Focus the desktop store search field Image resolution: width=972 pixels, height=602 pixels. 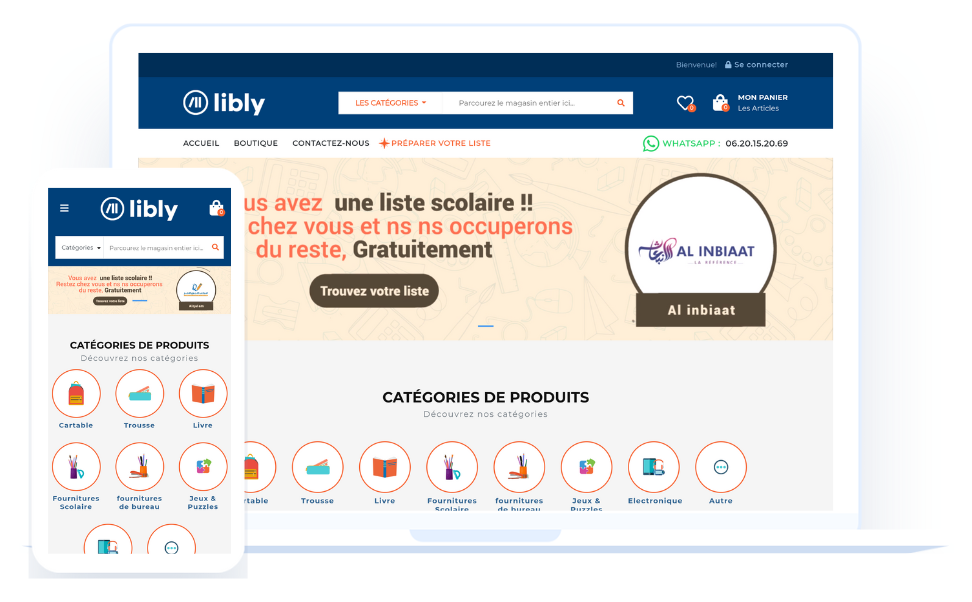pos(528,103)
